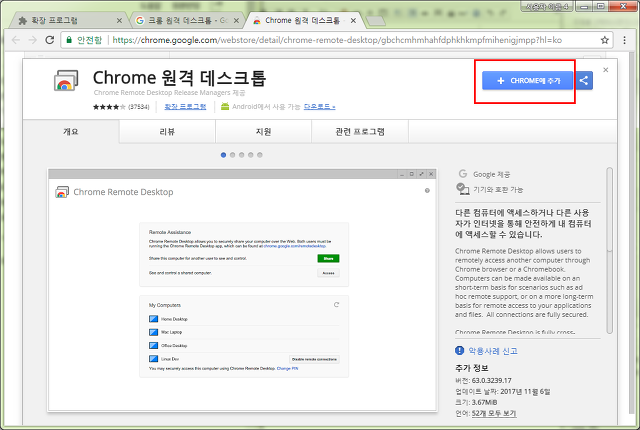Open the 지원 tab
Screen dimensions: 640x430
[x=263, y=131]
